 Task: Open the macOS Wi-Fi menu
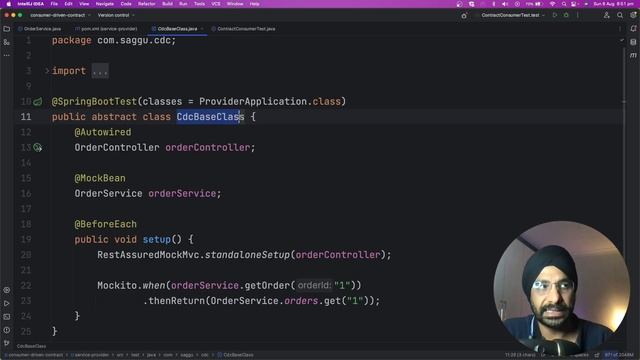pyautogui.click(x=553, y=4)
